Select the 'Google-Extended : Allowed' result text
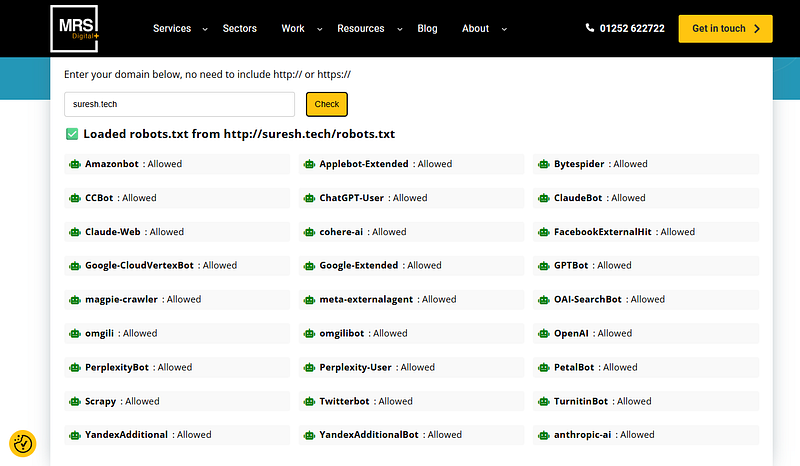Viewport: 800px width, 466px height. coord(381,265)
